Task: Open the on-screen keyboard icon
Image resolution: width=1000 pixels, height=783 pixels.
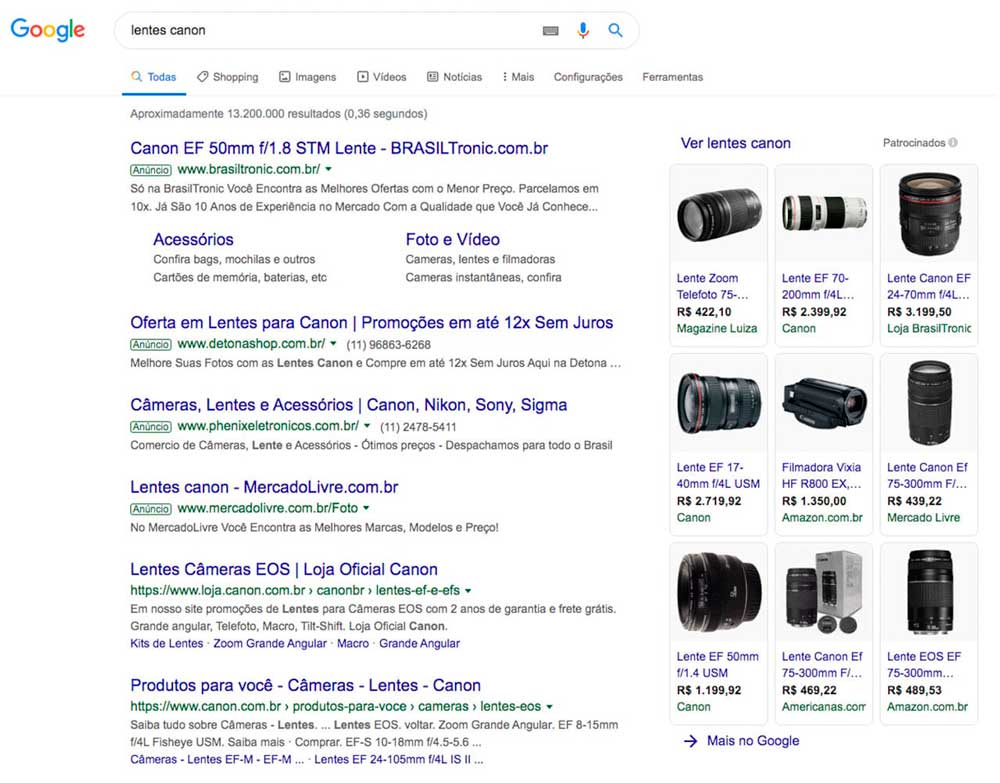Action: [x=551, y=31]
